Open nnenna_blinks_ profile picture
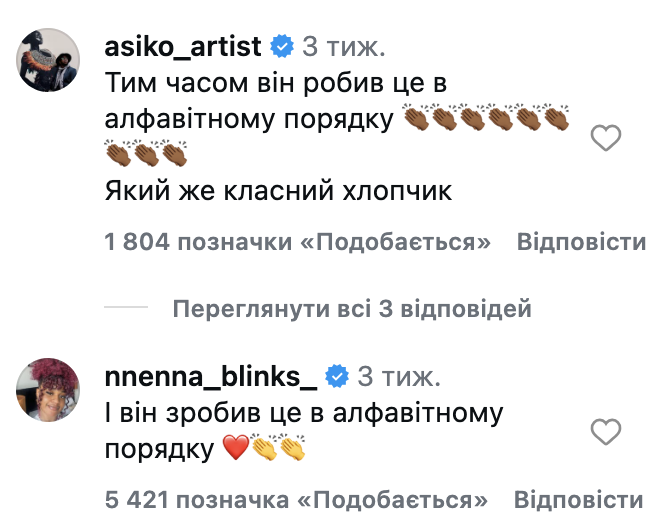The width and height of the screenshot is (660, 526). tap(48, 389)
